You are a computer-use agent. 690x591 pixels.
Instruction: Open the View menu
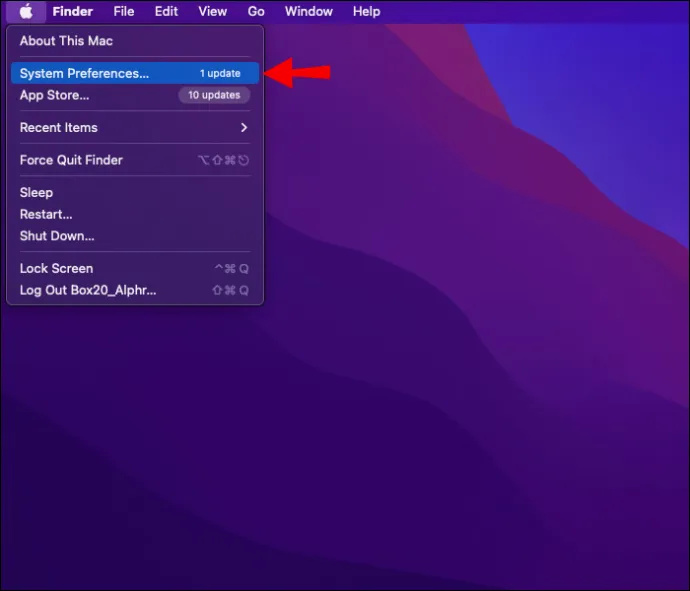click(x=213, y=11)
